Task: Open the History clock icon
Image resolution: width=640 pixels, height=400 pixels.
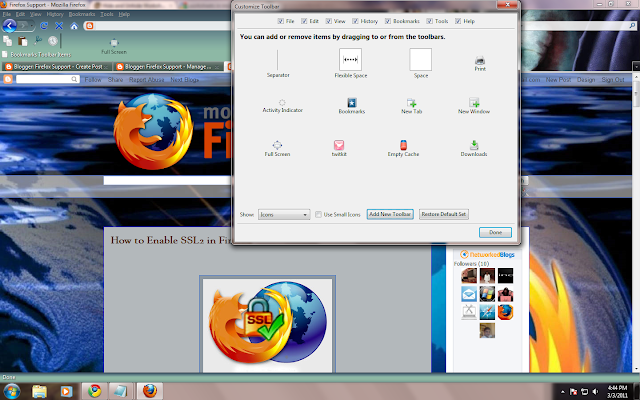Action: pos(53,40)
